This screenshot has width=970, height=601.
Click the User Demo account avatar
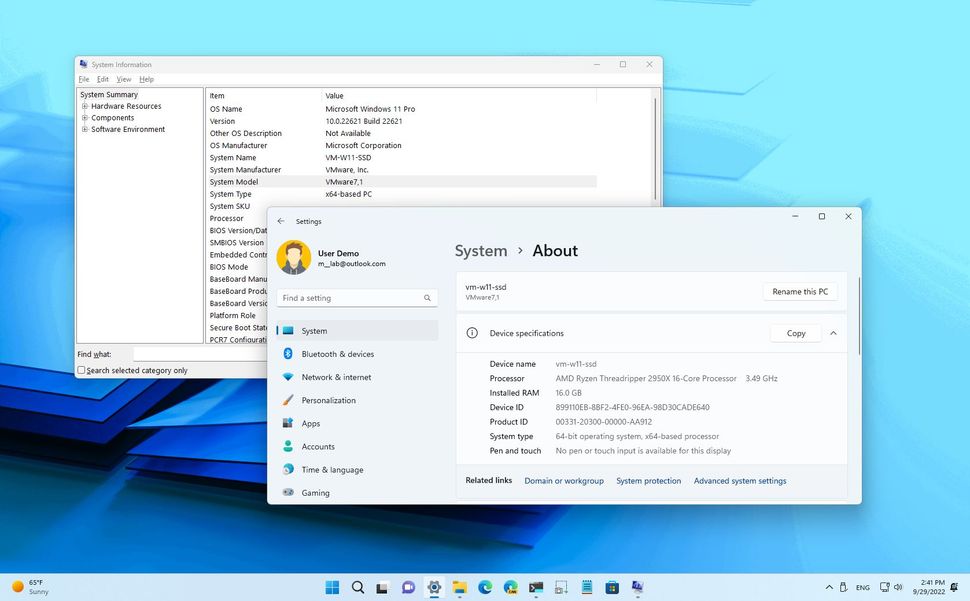294,257
